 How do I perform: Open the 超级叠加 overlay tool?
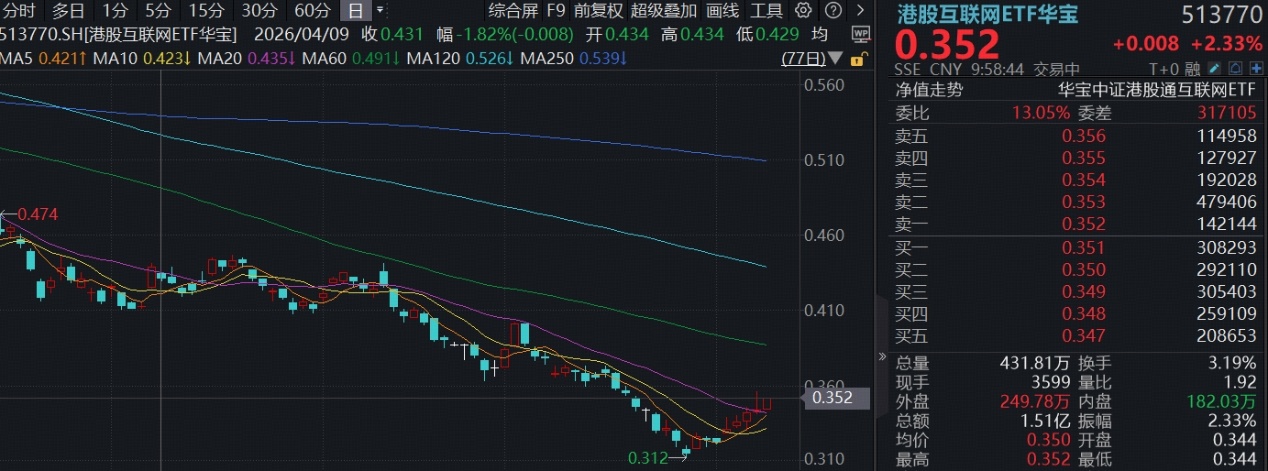(x=662, y=11)
